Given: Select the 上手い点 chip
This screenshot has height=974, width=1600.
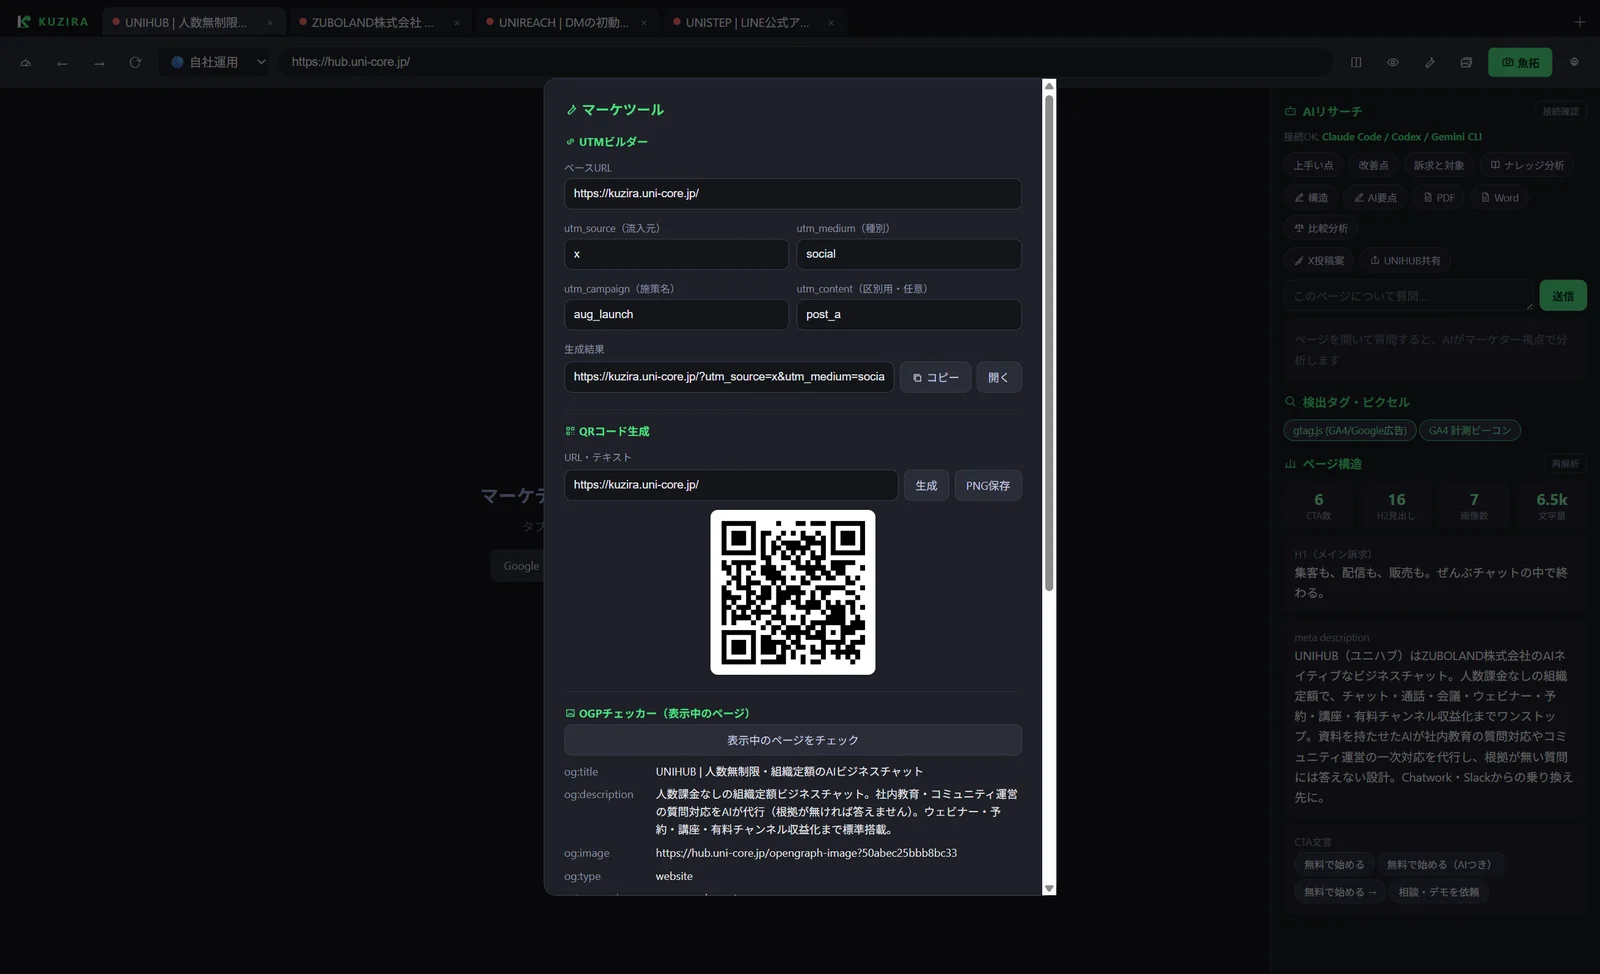Looking at the screenshot, I should 1313,166.
